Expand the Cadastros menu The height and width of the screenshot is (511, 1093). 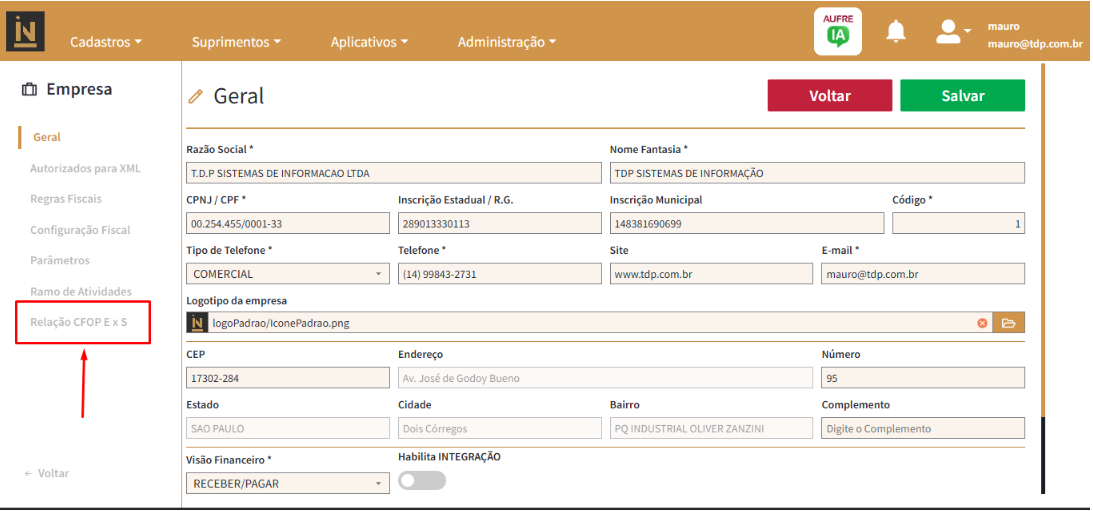point(105,42)
